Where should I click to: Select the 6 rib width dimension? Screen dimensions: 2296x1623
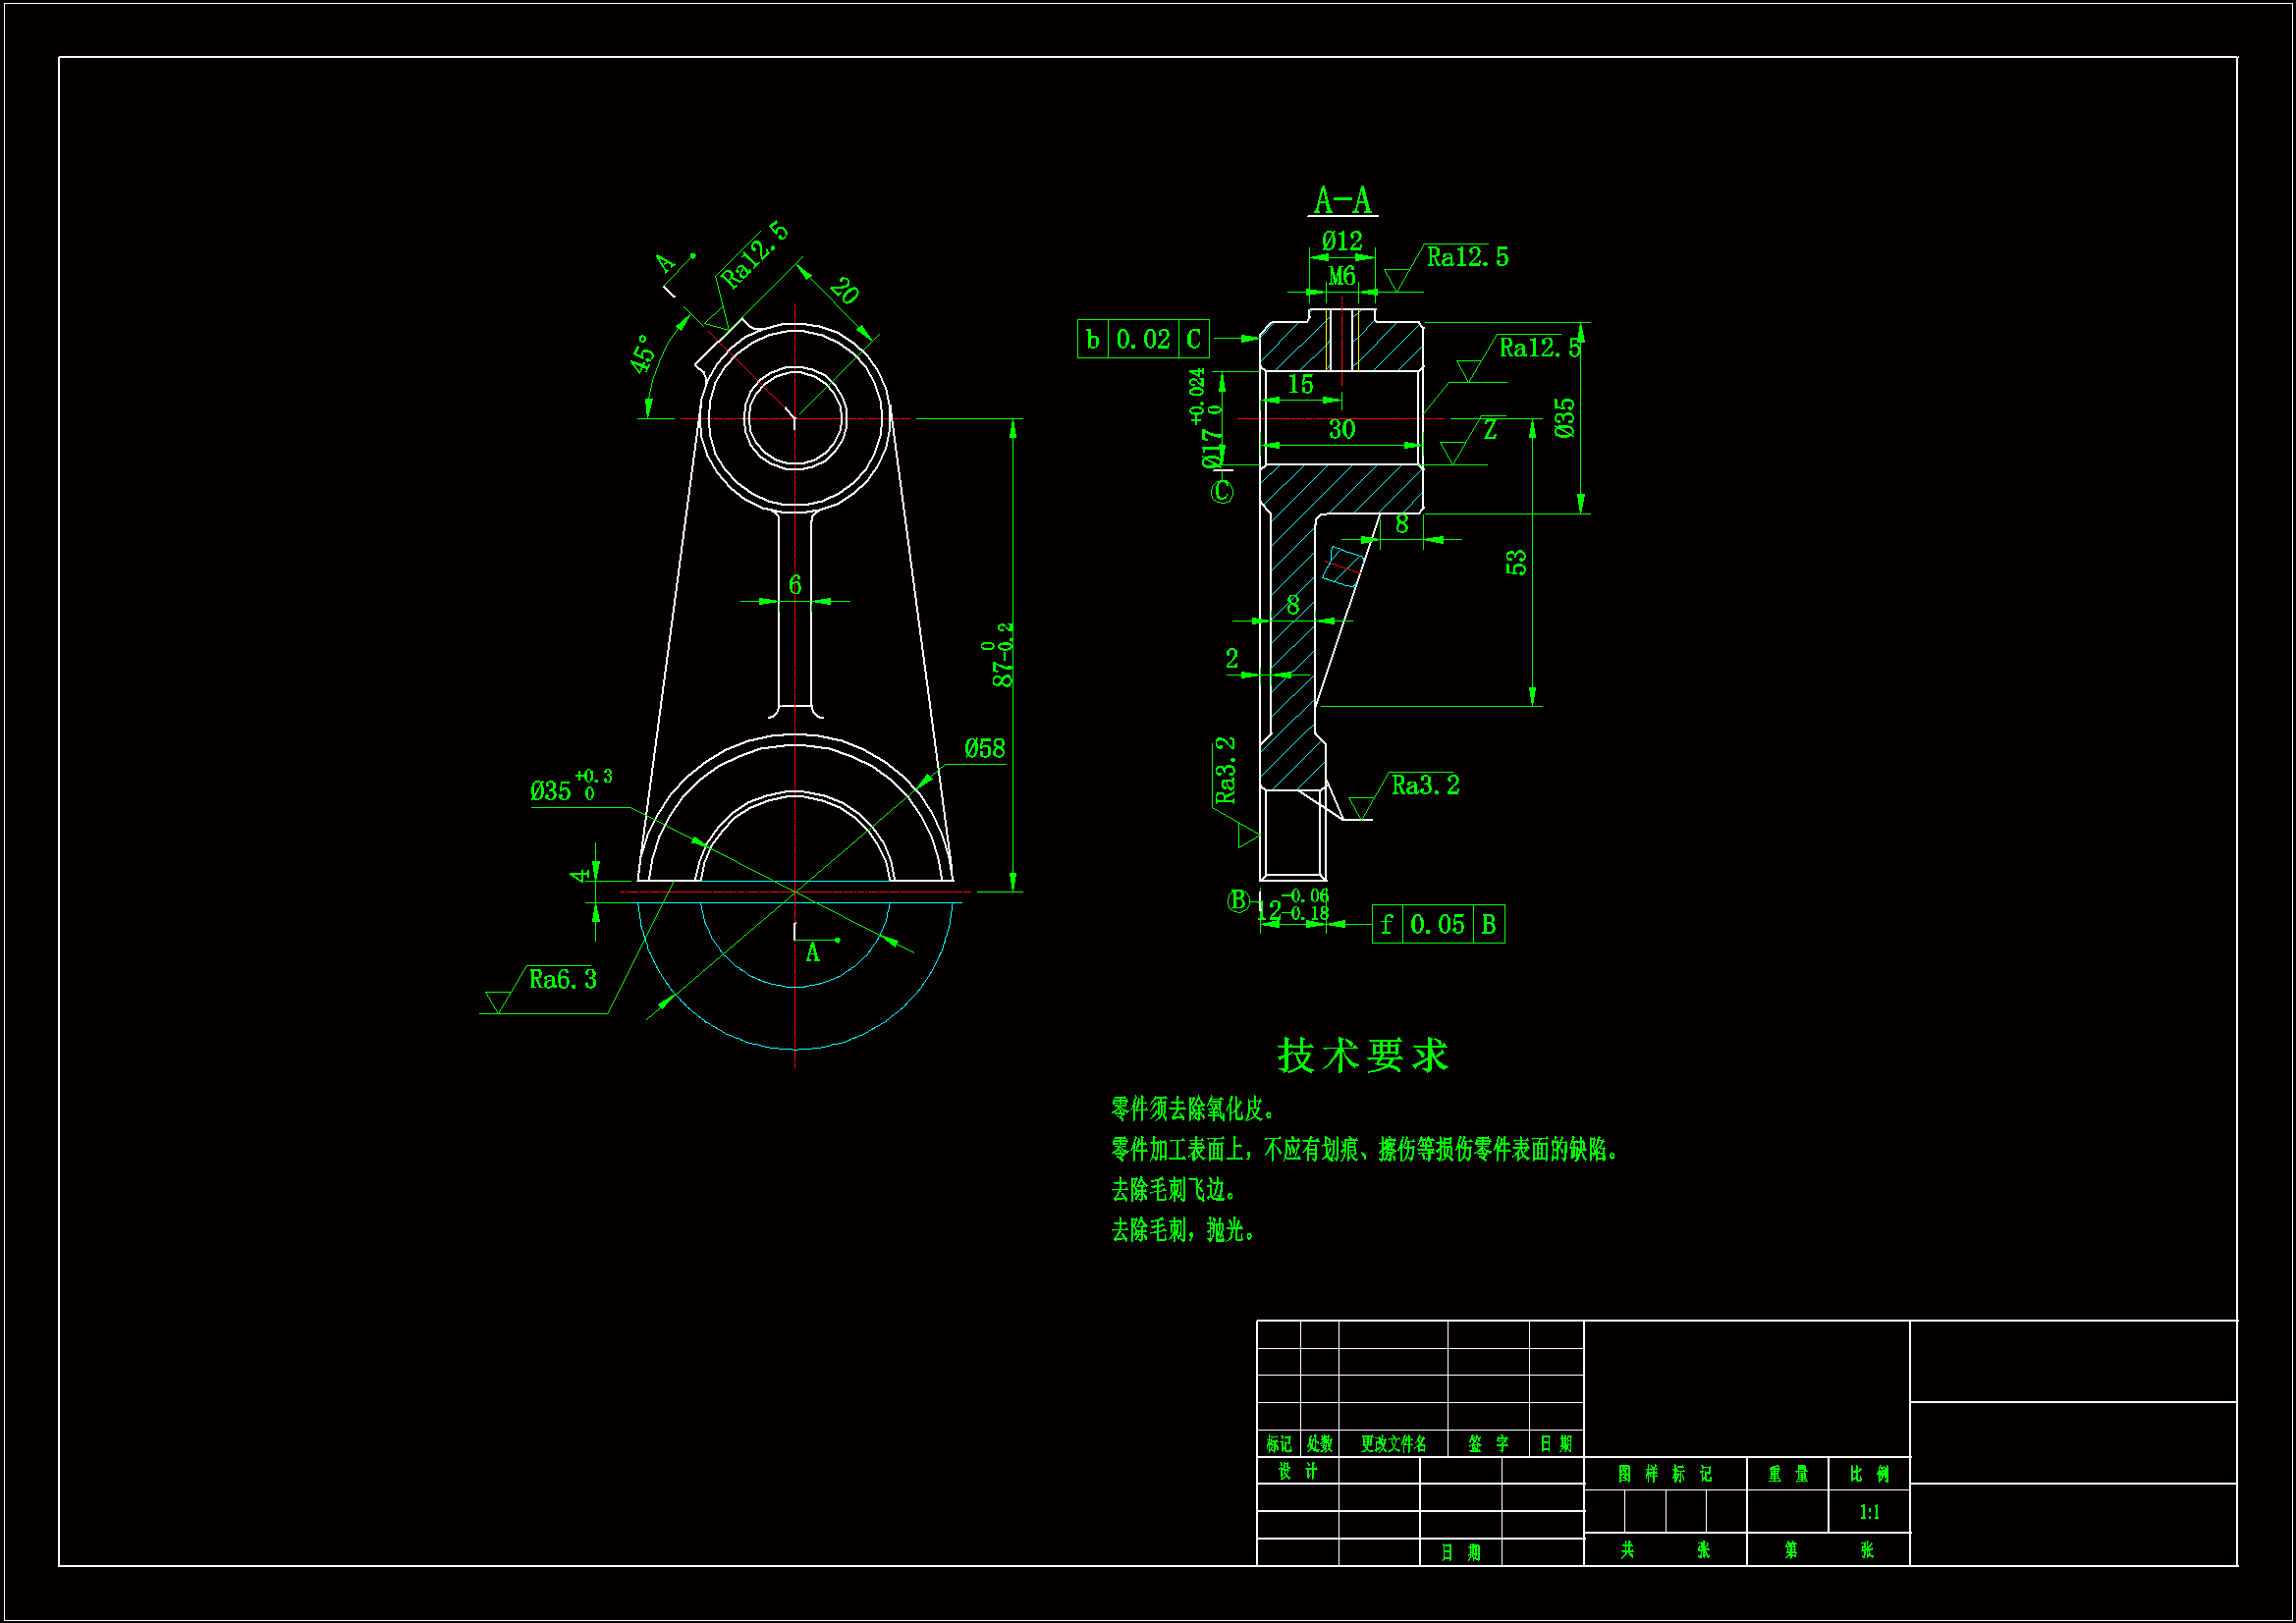(x=795, y=585)
